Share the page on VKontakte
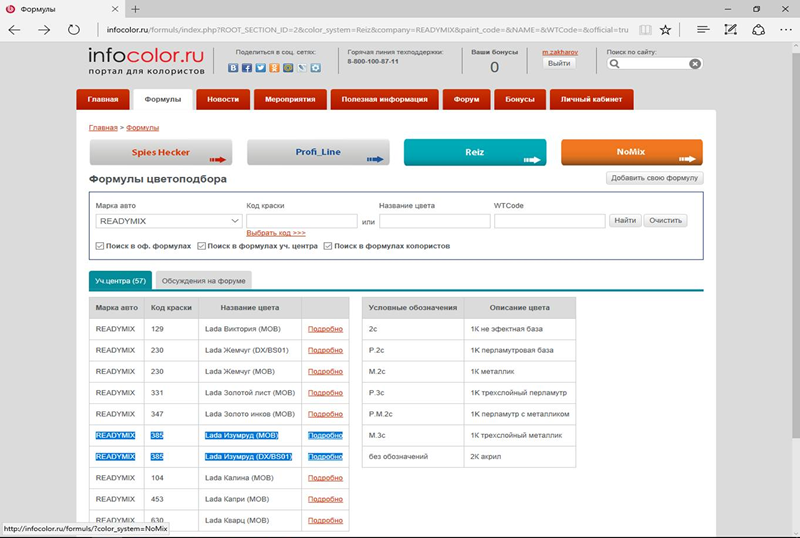The image size is (800, 538). (x=233, y=67)
